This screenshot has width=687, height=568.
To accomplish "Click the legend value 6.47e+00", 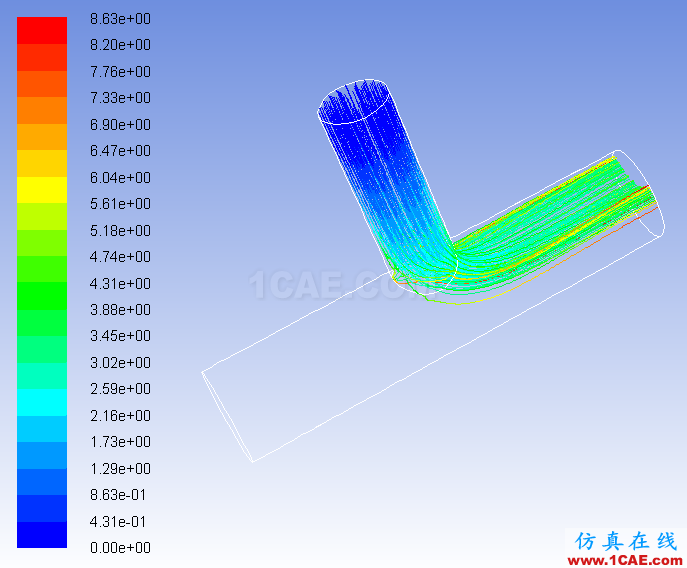I will point(120,151).
